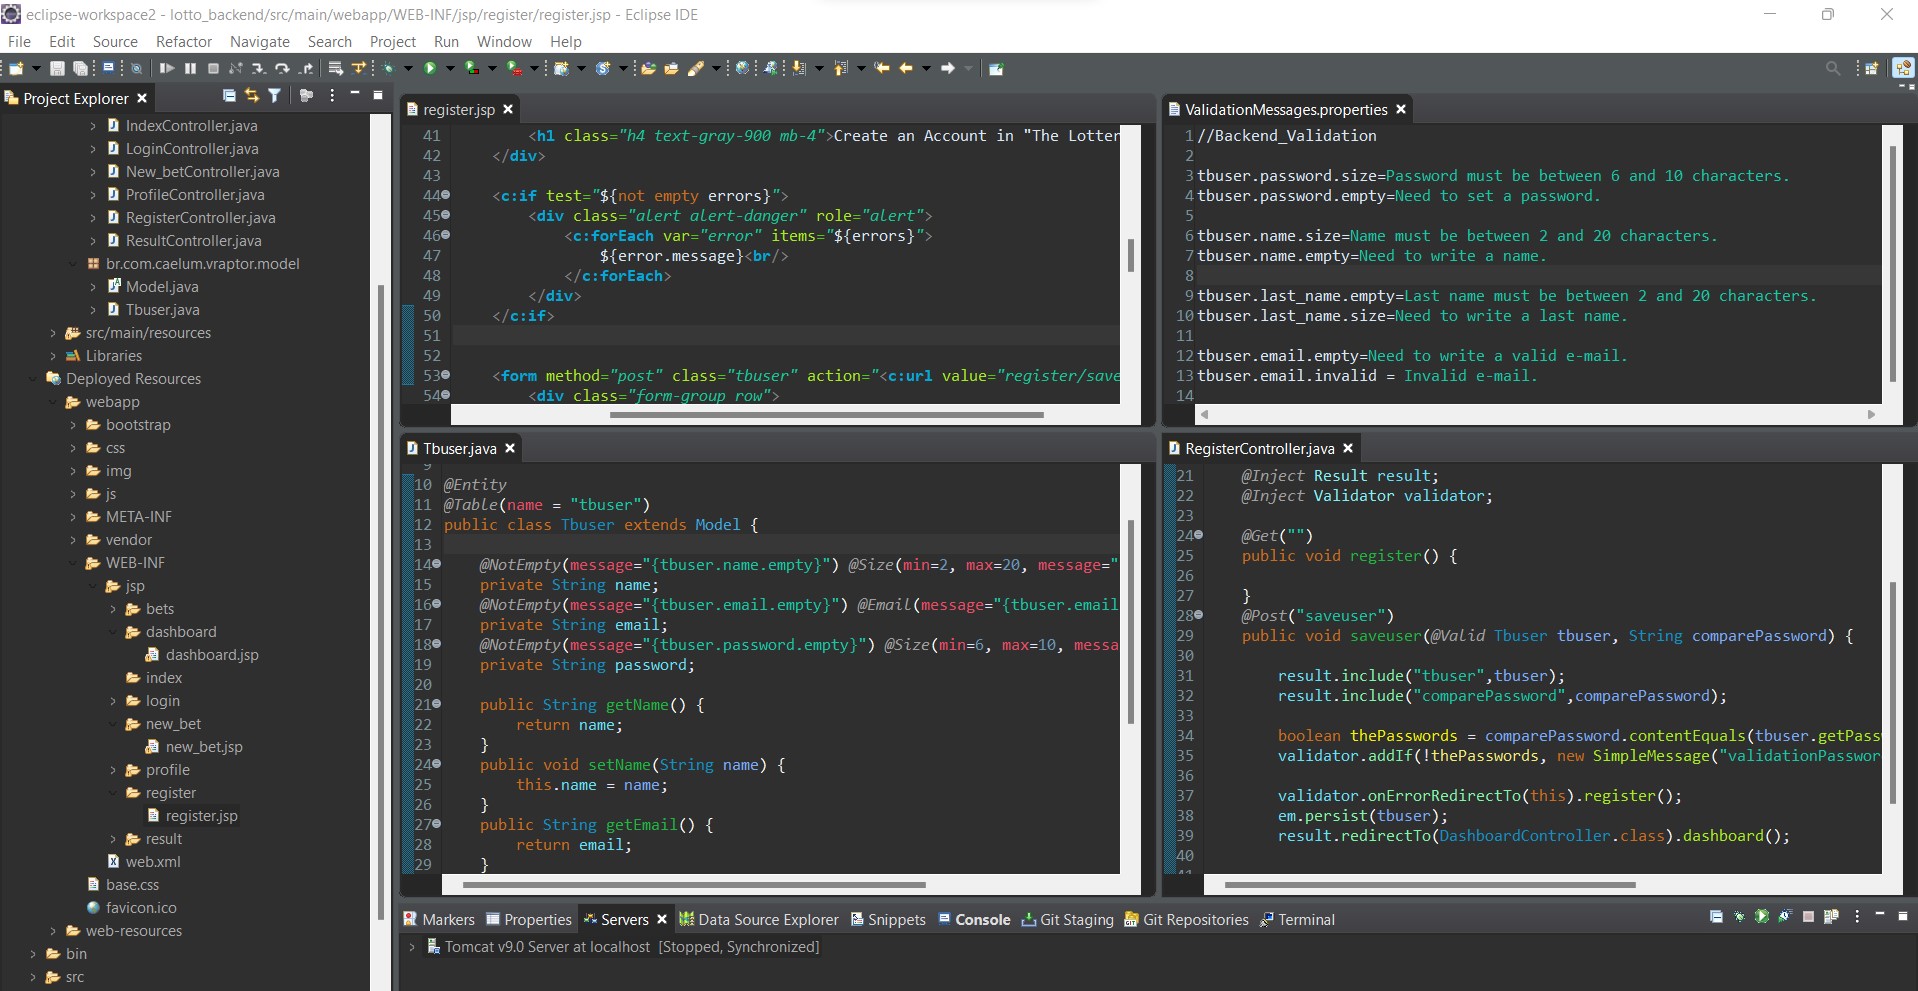Toggle the Skip All Breakpoints control

(x=136, y=68)
